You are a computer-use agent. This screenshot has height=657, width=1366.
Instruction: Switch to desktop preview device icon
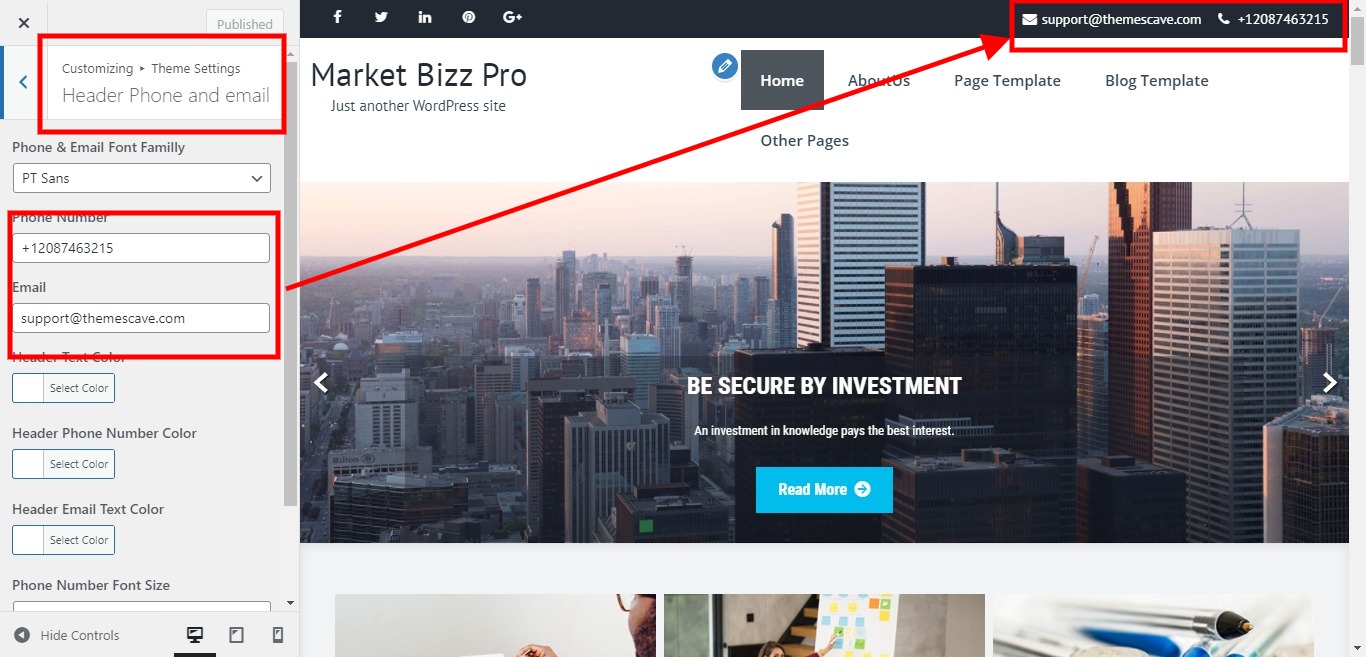tap(195, 635)
